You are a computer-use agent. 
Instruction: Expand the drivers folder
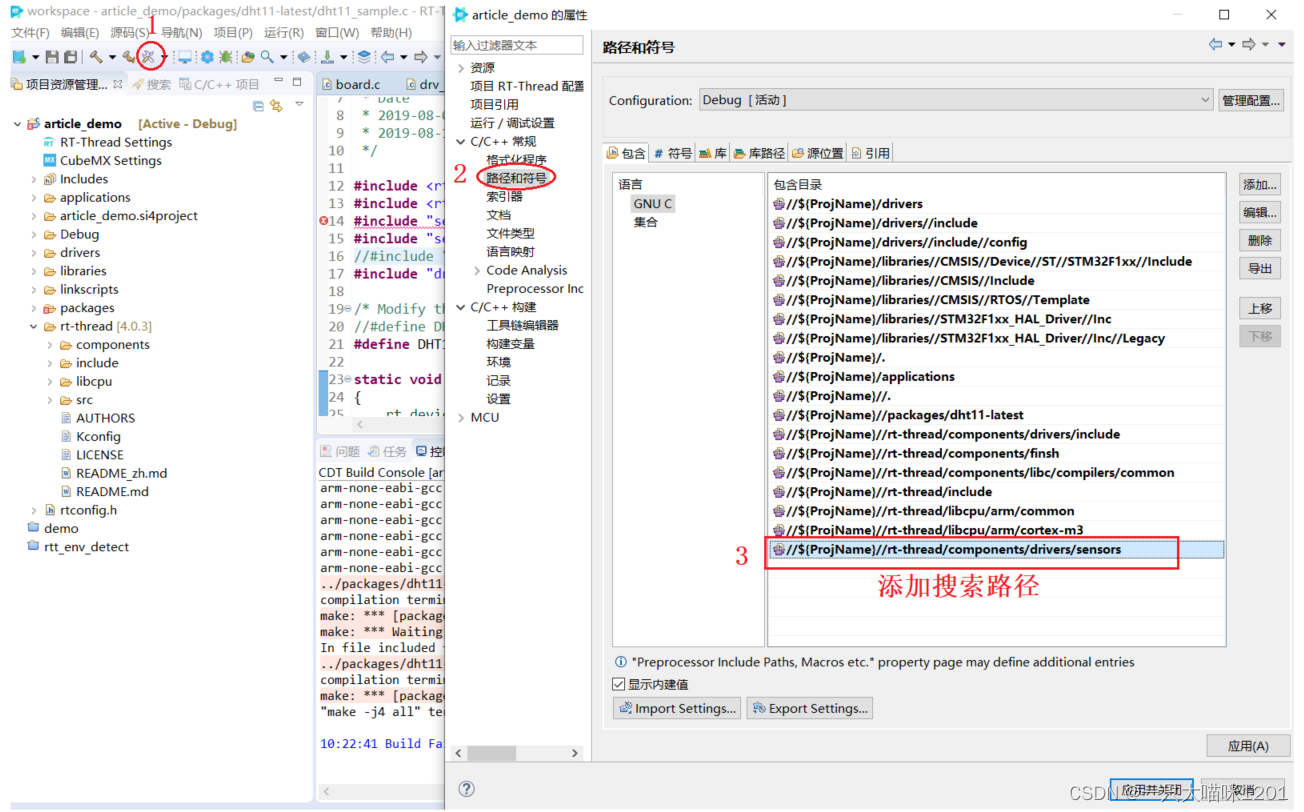tap(35, 252)
